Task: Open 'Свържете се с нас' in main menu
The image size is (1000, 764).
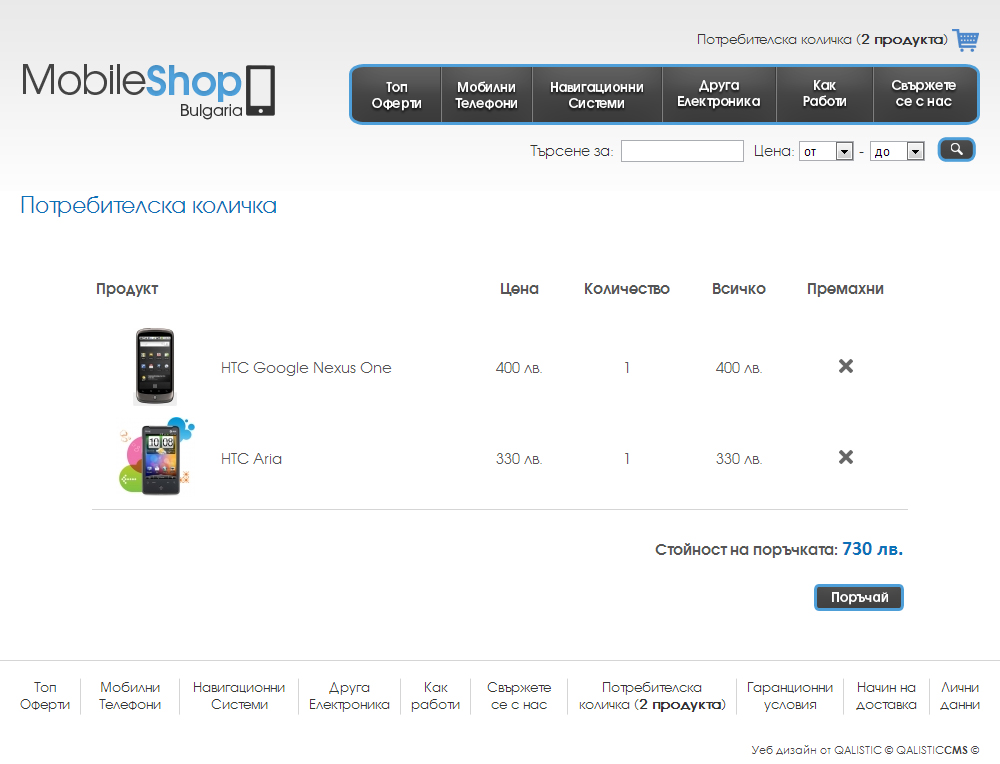Action: point(923,94)
